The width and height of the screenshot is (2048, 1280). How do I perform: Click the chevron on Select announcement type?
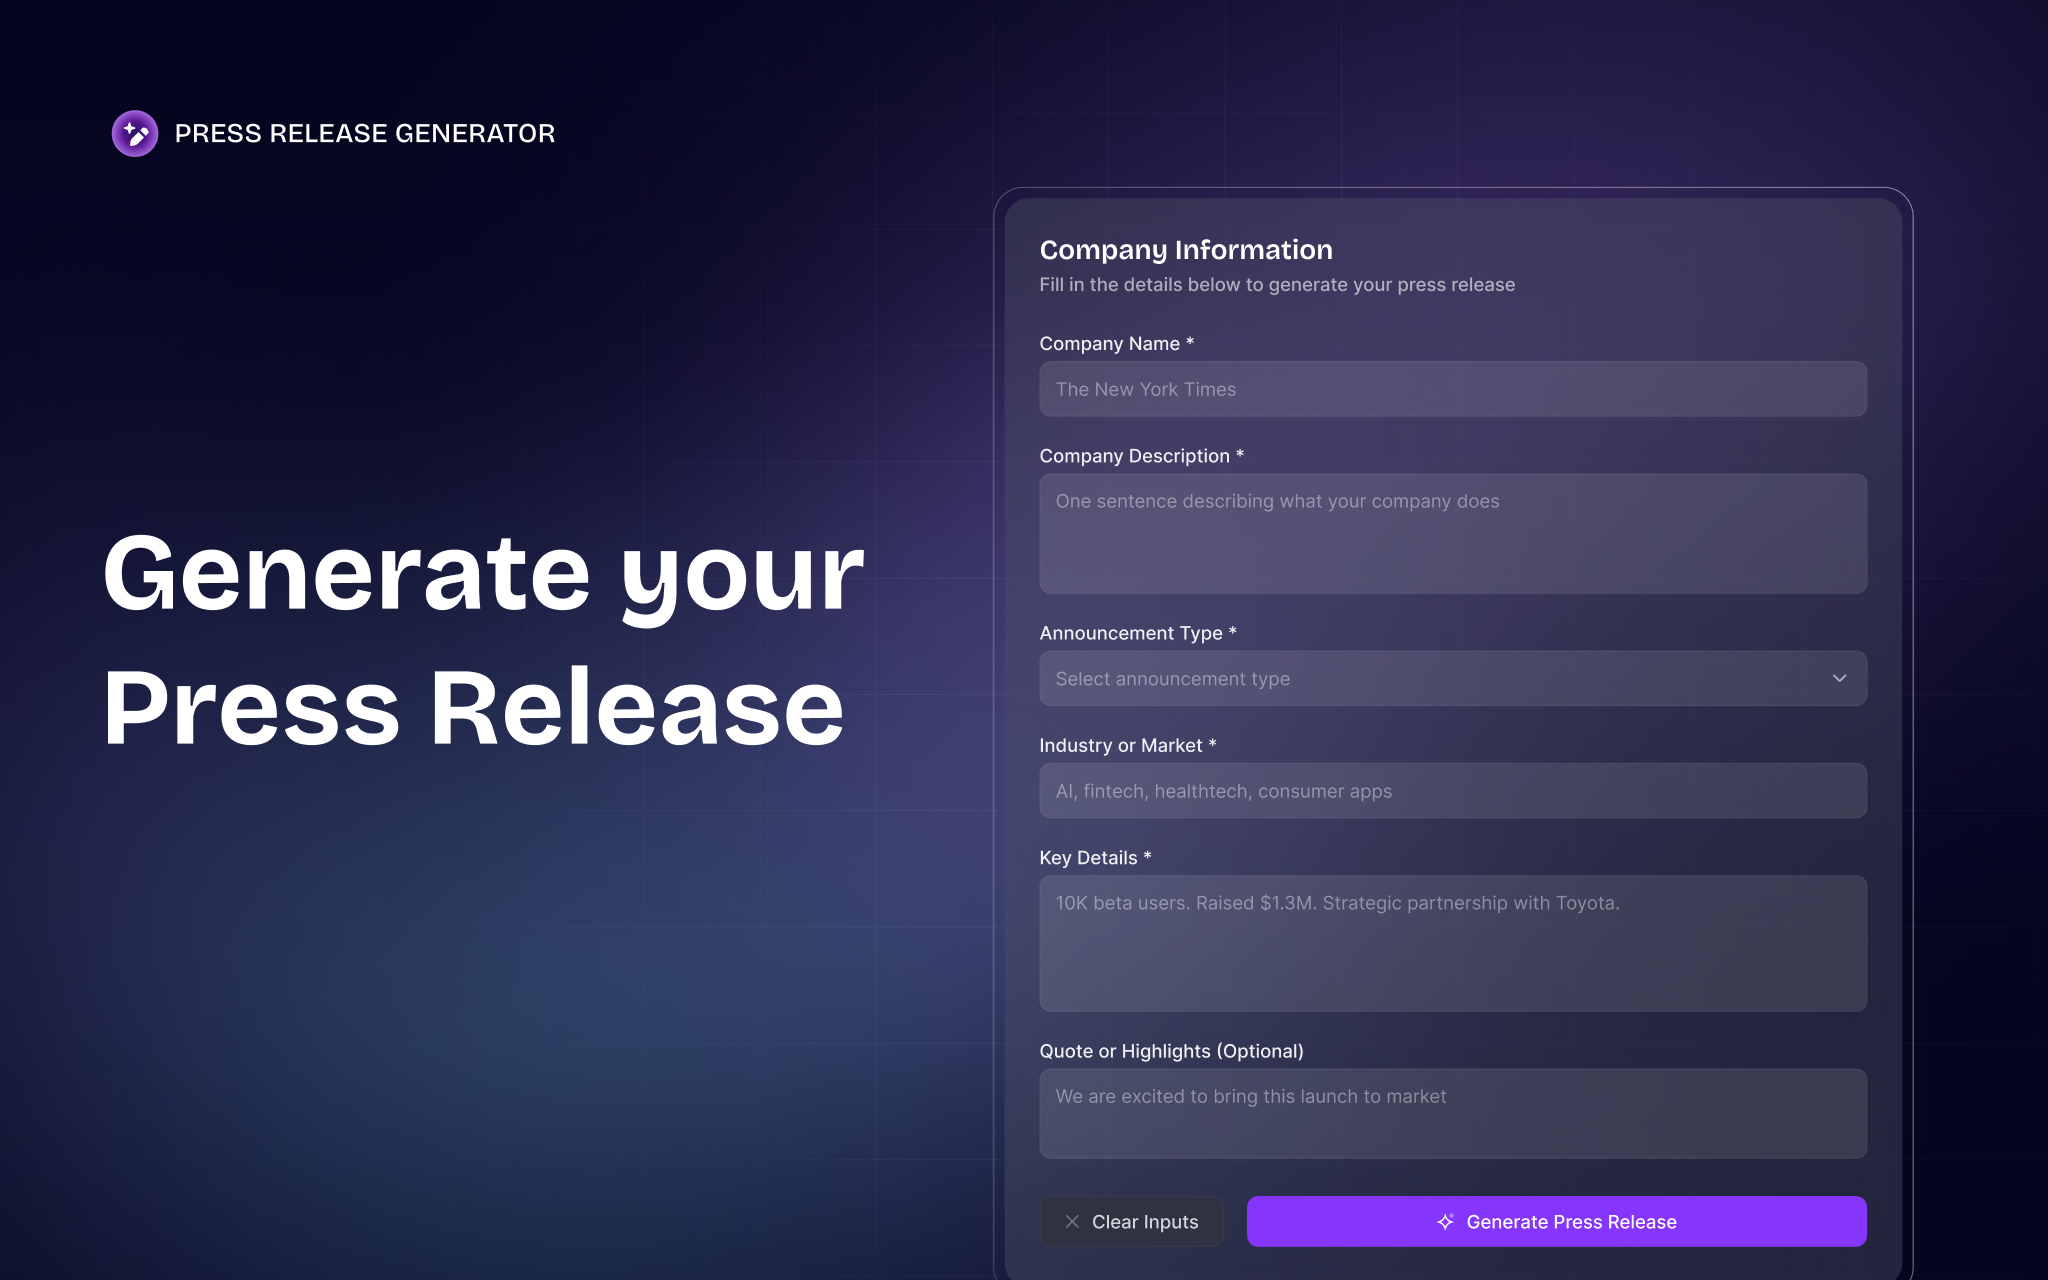(x=1840, y=678)
